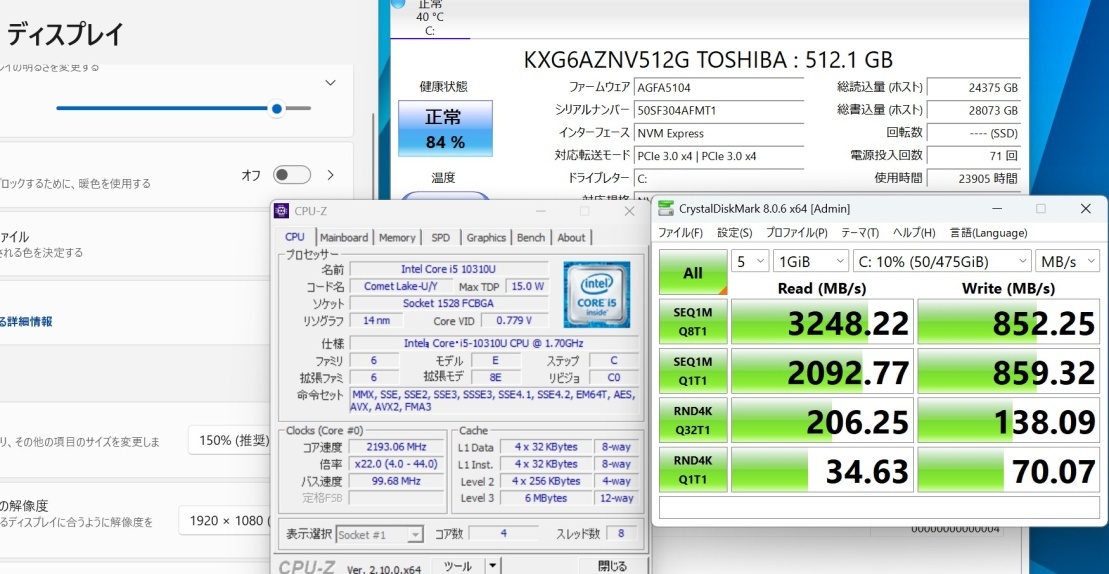The width and height of the screenshot is (1109, 574).
Task: Run all benchmarks with All button
Action: pos(693,272)
